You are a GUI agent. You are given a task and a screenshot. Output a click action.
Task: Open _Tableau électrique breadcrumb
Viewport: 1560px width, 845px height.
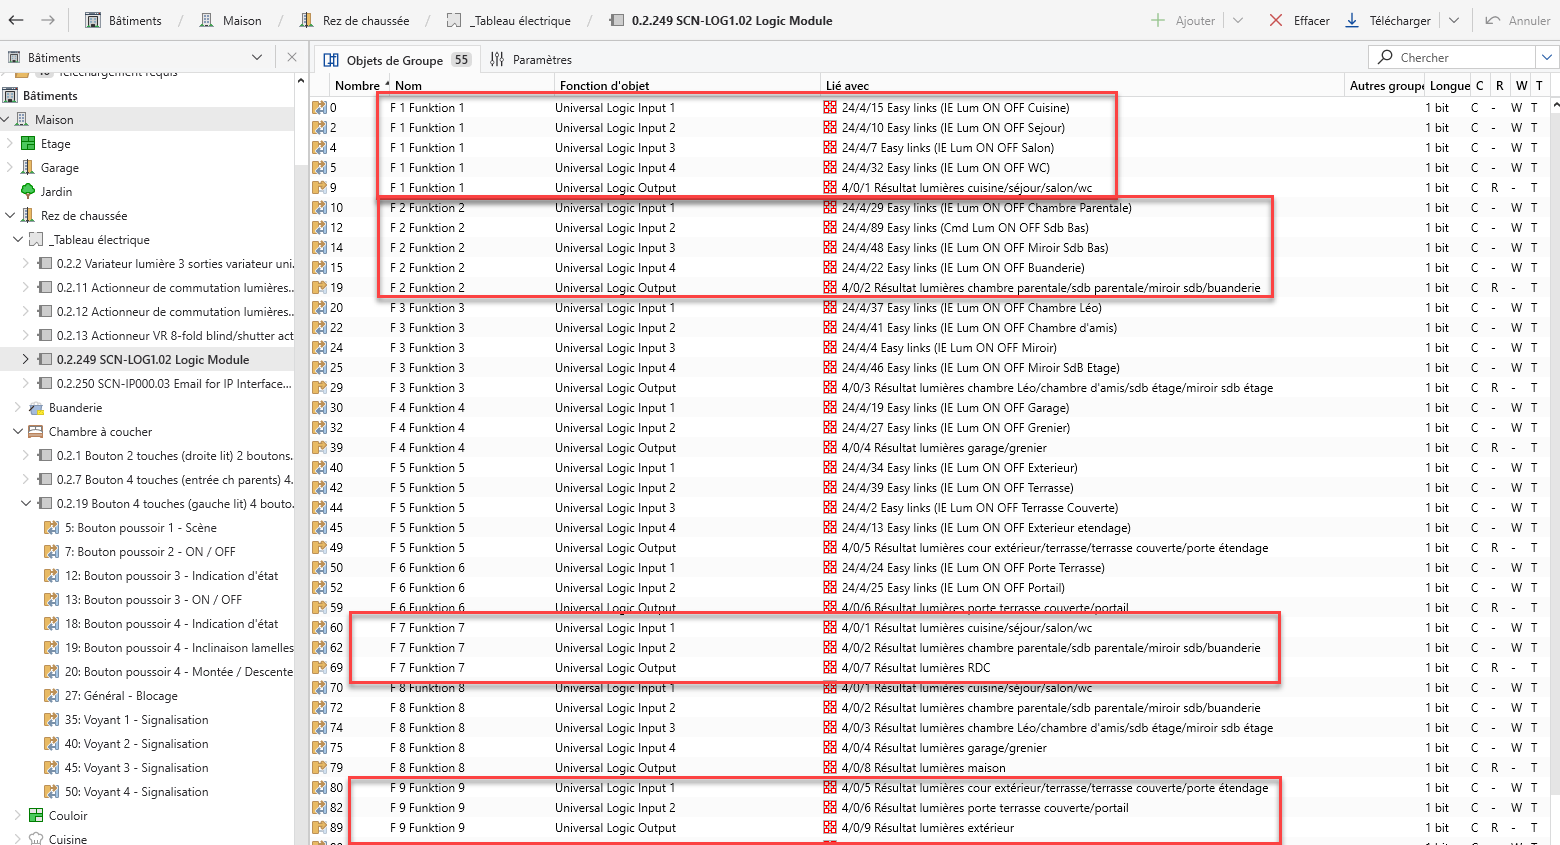pyautogui.click(x=509, y=20)
